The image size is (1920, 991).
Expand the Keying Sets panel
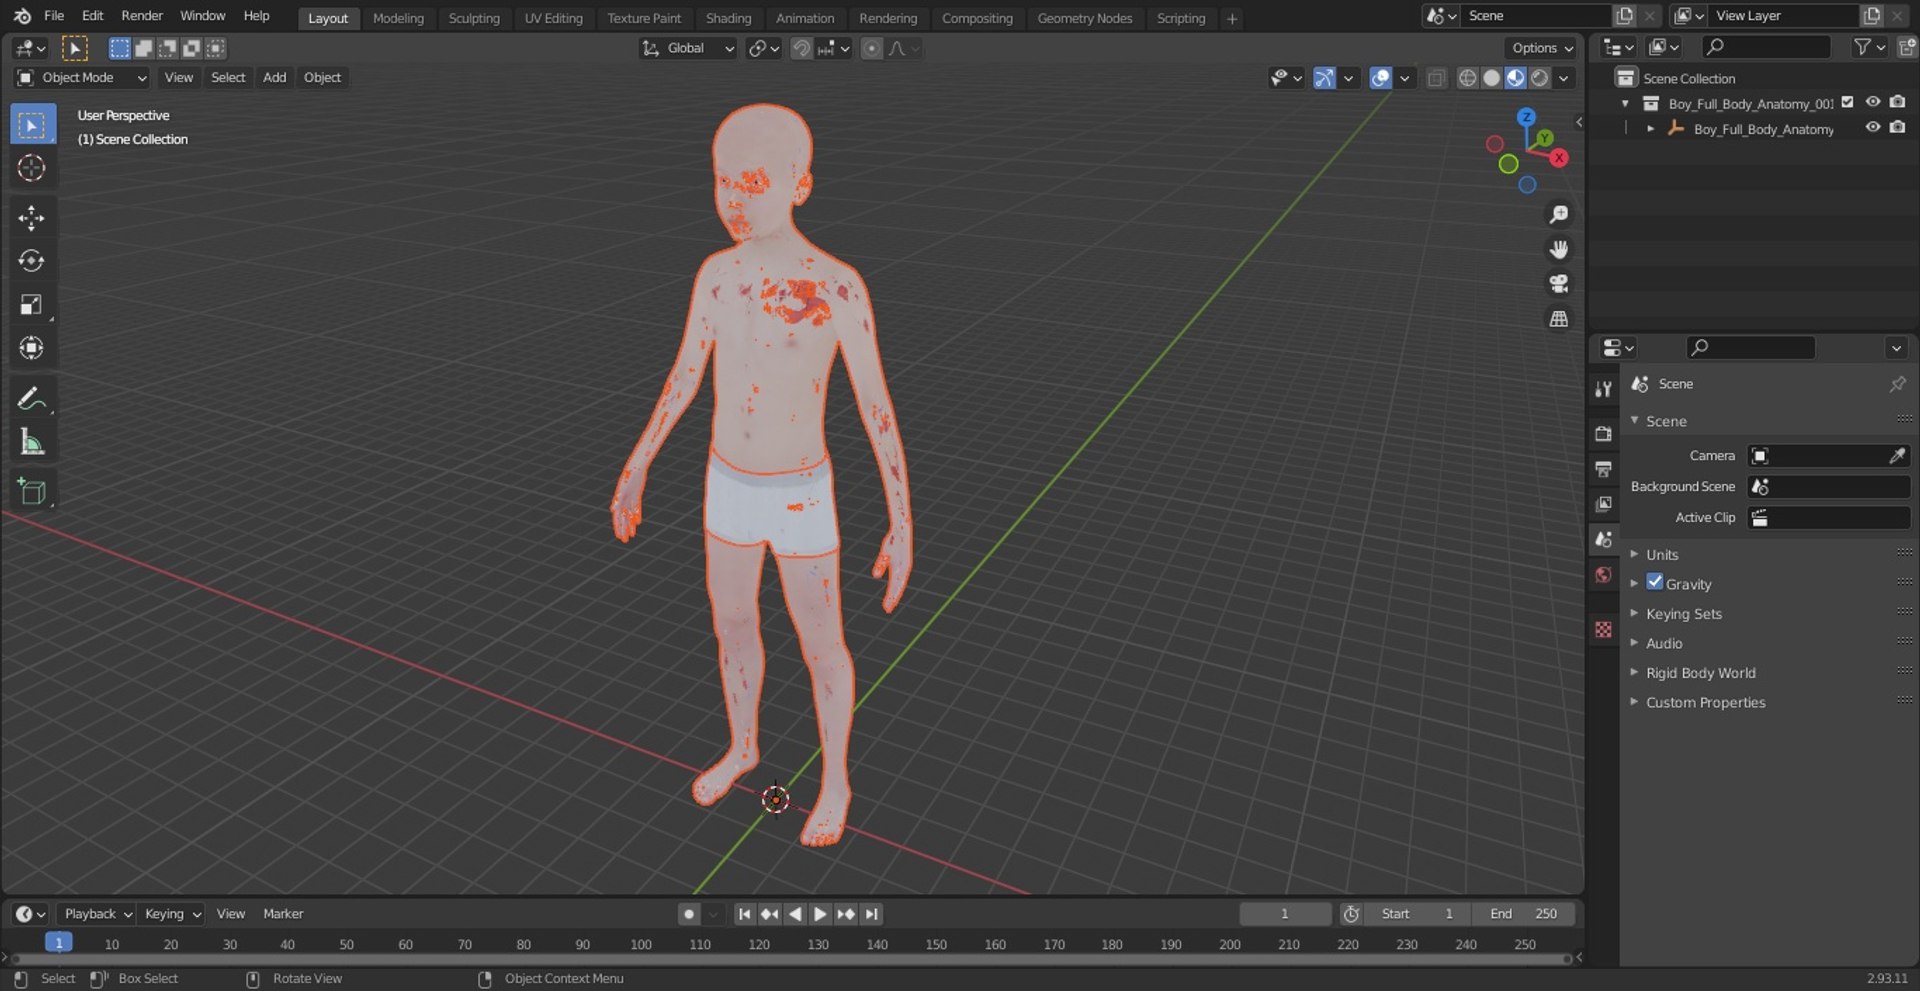click(x=1683, y=613)
